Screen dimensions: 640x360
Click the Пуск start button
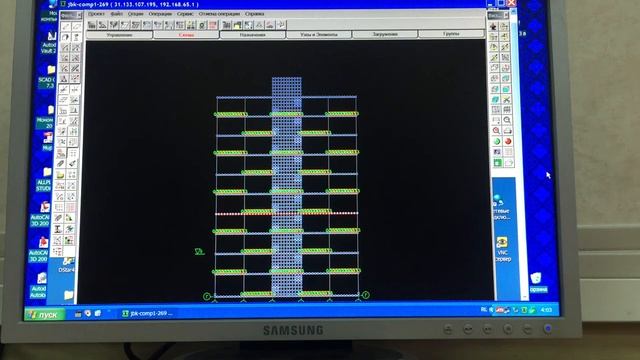point(44,315)
